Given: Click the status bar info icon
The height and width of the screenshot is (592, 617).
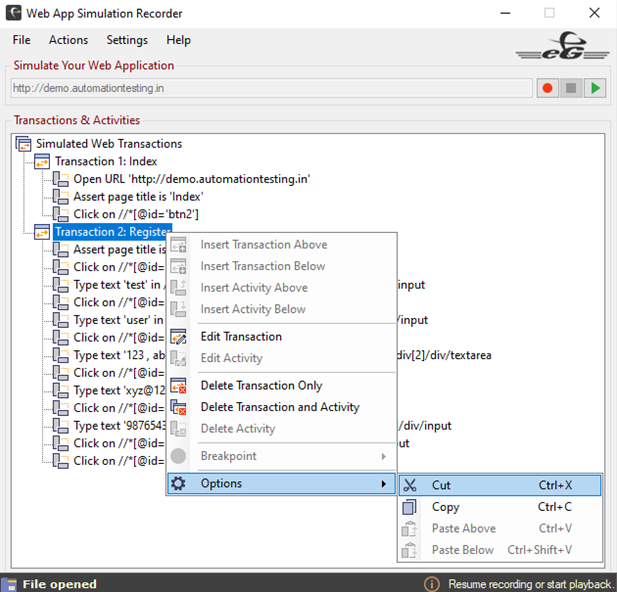Looking at the screenshot, I should 432,584.
